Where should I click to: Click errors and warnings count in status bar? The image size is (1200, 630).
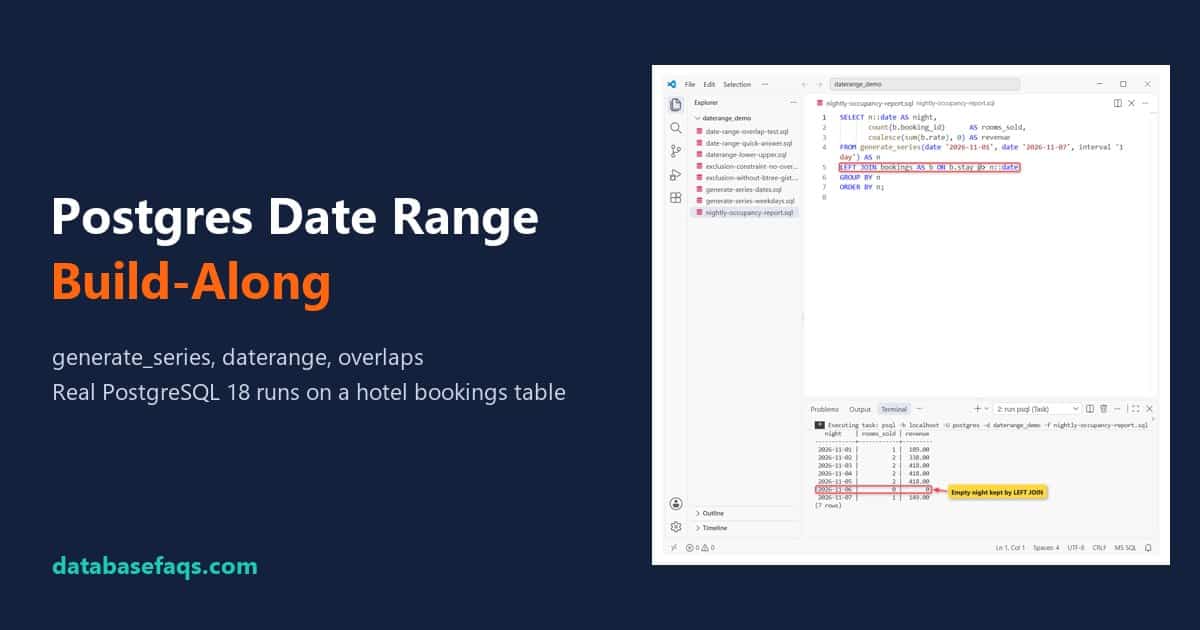698,547
